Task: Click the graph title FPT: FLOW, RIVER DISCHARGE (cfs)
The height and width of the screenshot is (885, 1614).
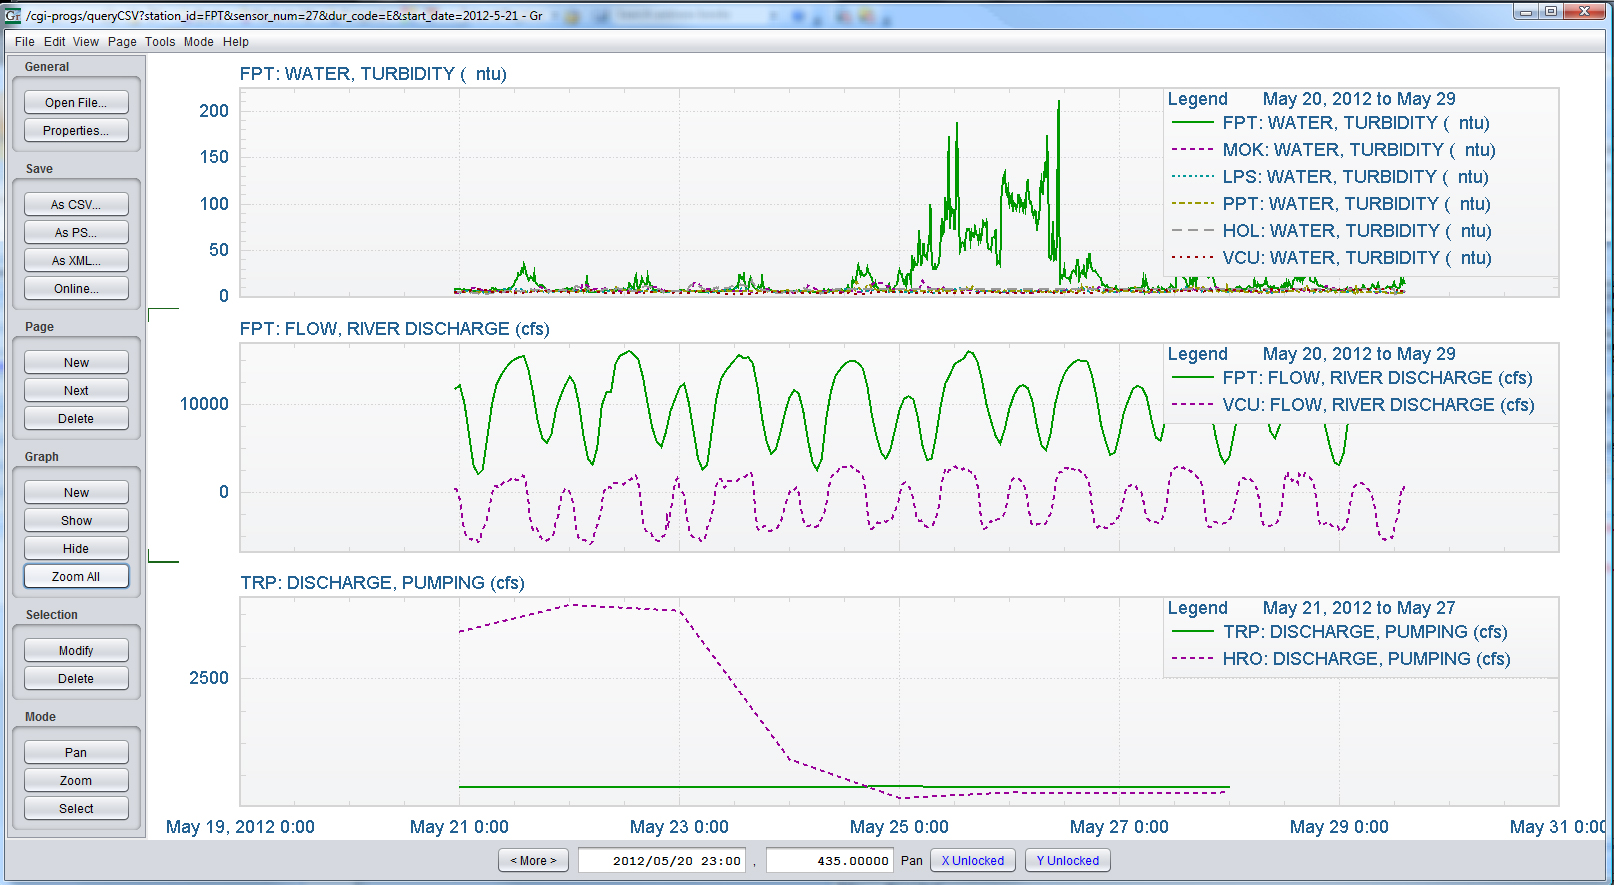Action: (394, 329)
